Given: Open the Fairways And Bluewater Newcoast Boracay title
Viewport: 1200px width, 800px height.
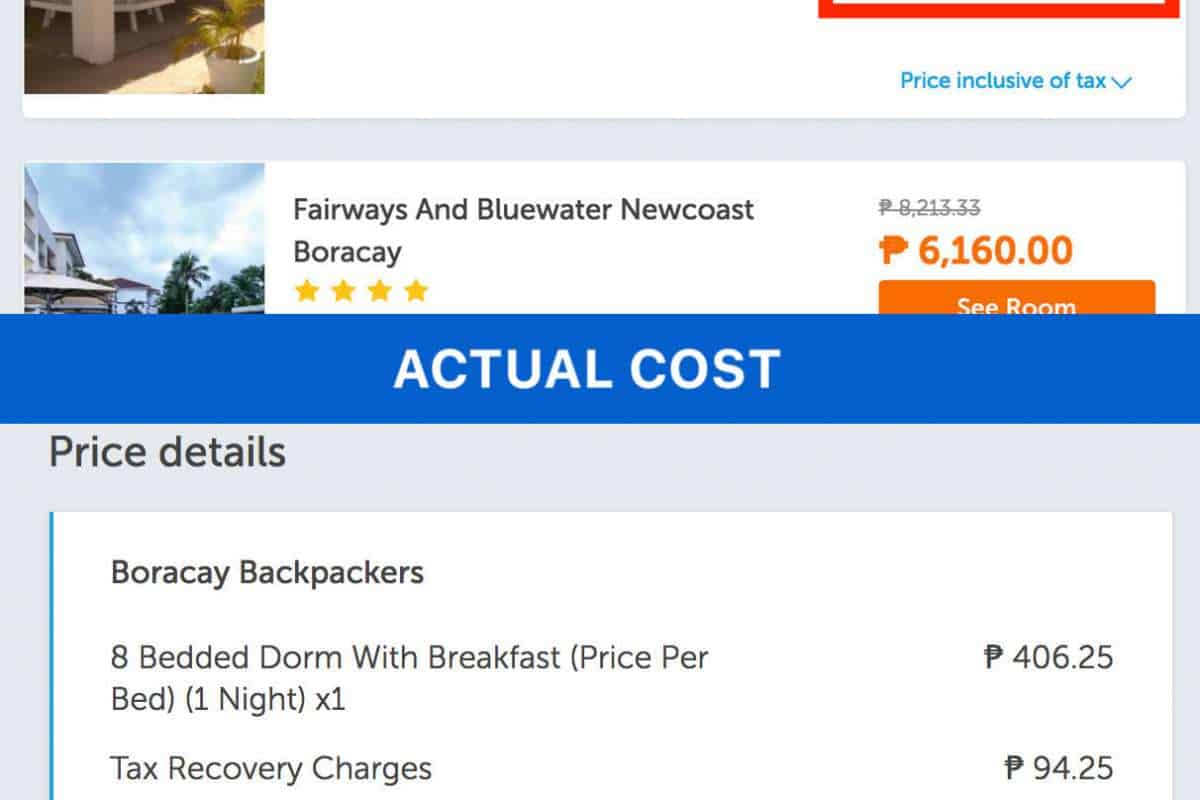Looking at the screenshot, I should (523, 230).
